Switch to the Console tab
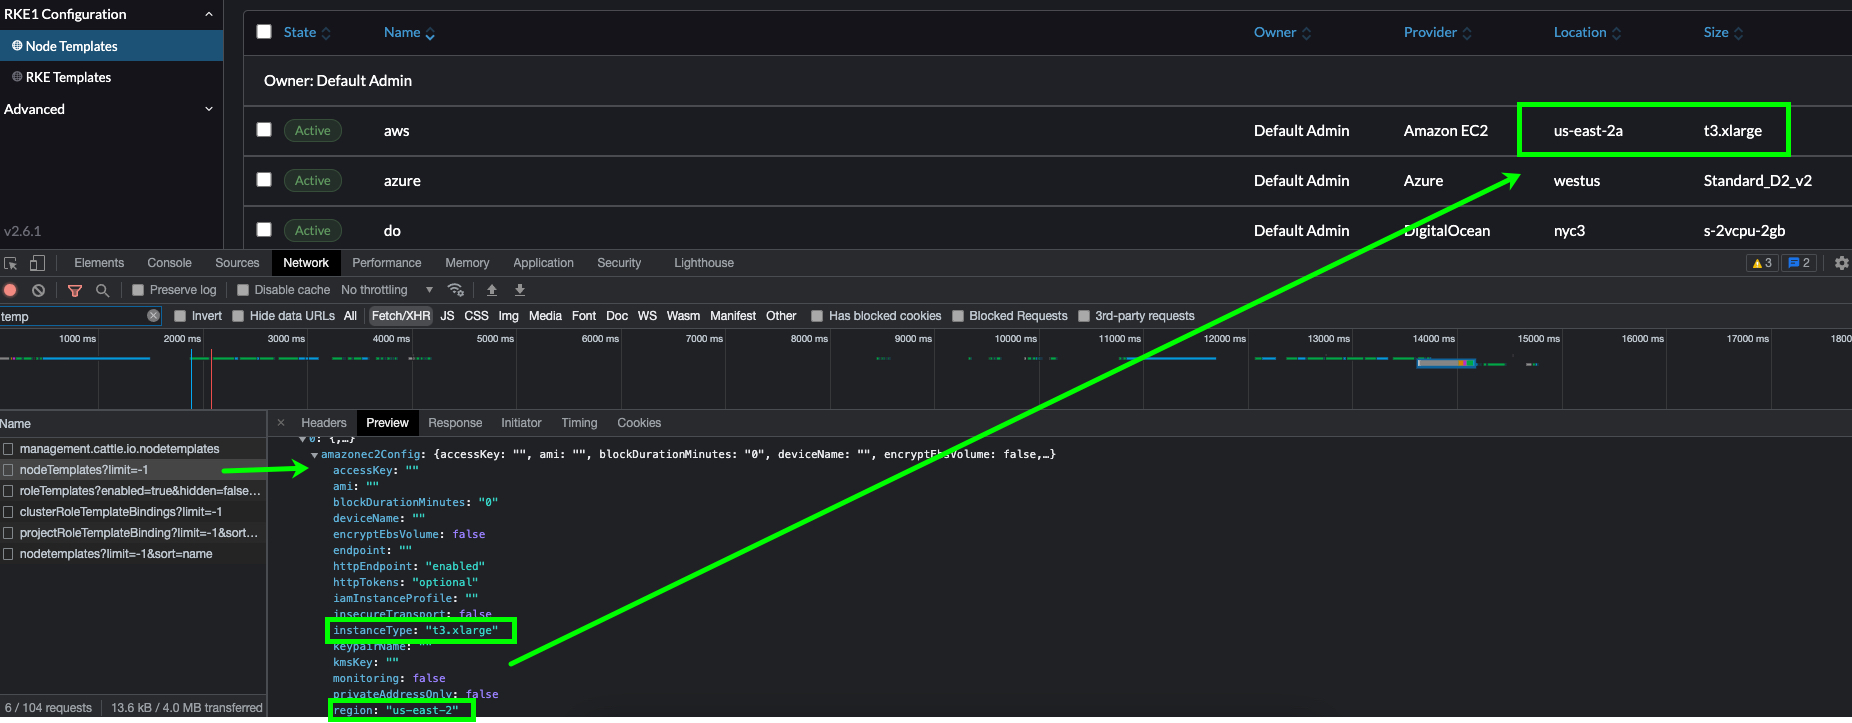This screenshot has height=723, width=1852. click(169, 263)
